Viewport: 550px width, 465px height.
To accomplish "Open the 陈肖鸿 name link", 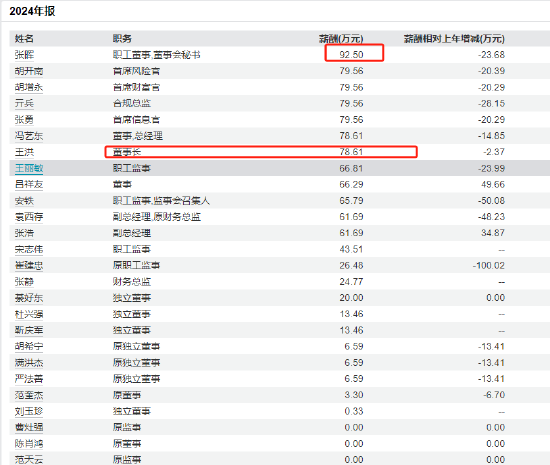I will [29, 444].
